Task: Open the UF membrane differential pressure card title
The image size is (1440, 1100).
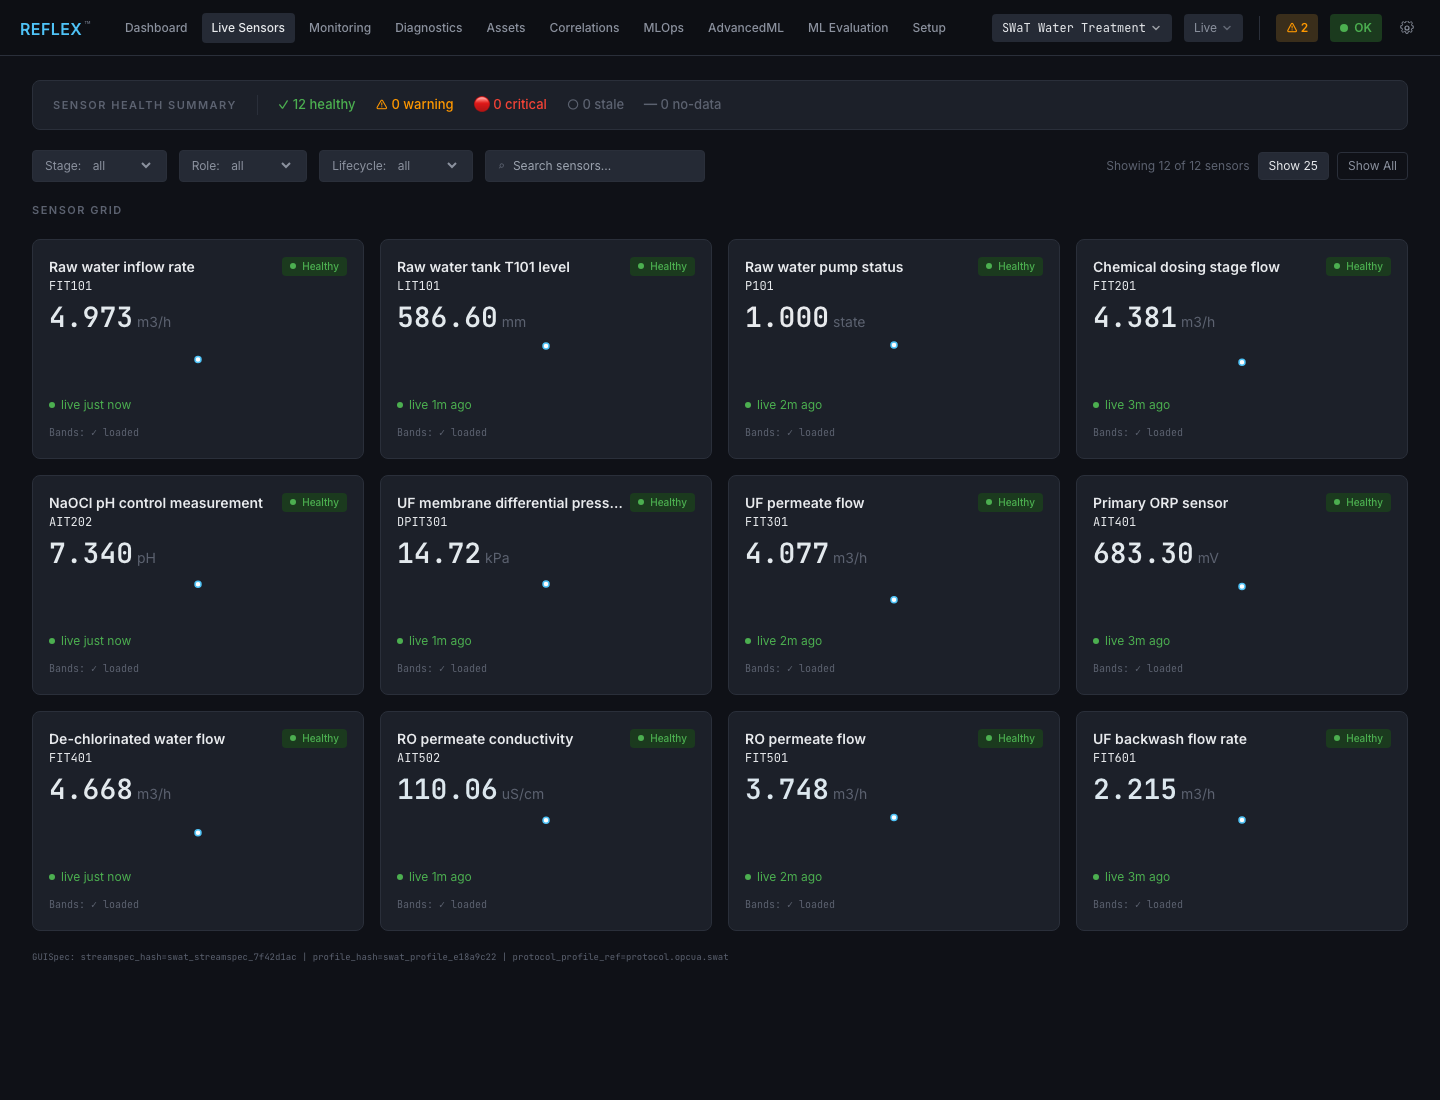Action: coord(510,503)
